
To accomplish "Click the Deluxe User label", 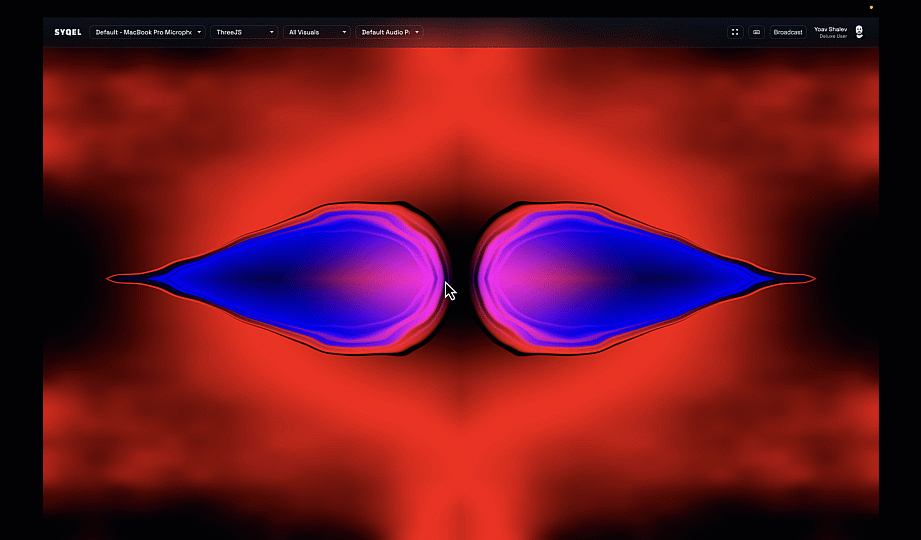I will (832, 36).
